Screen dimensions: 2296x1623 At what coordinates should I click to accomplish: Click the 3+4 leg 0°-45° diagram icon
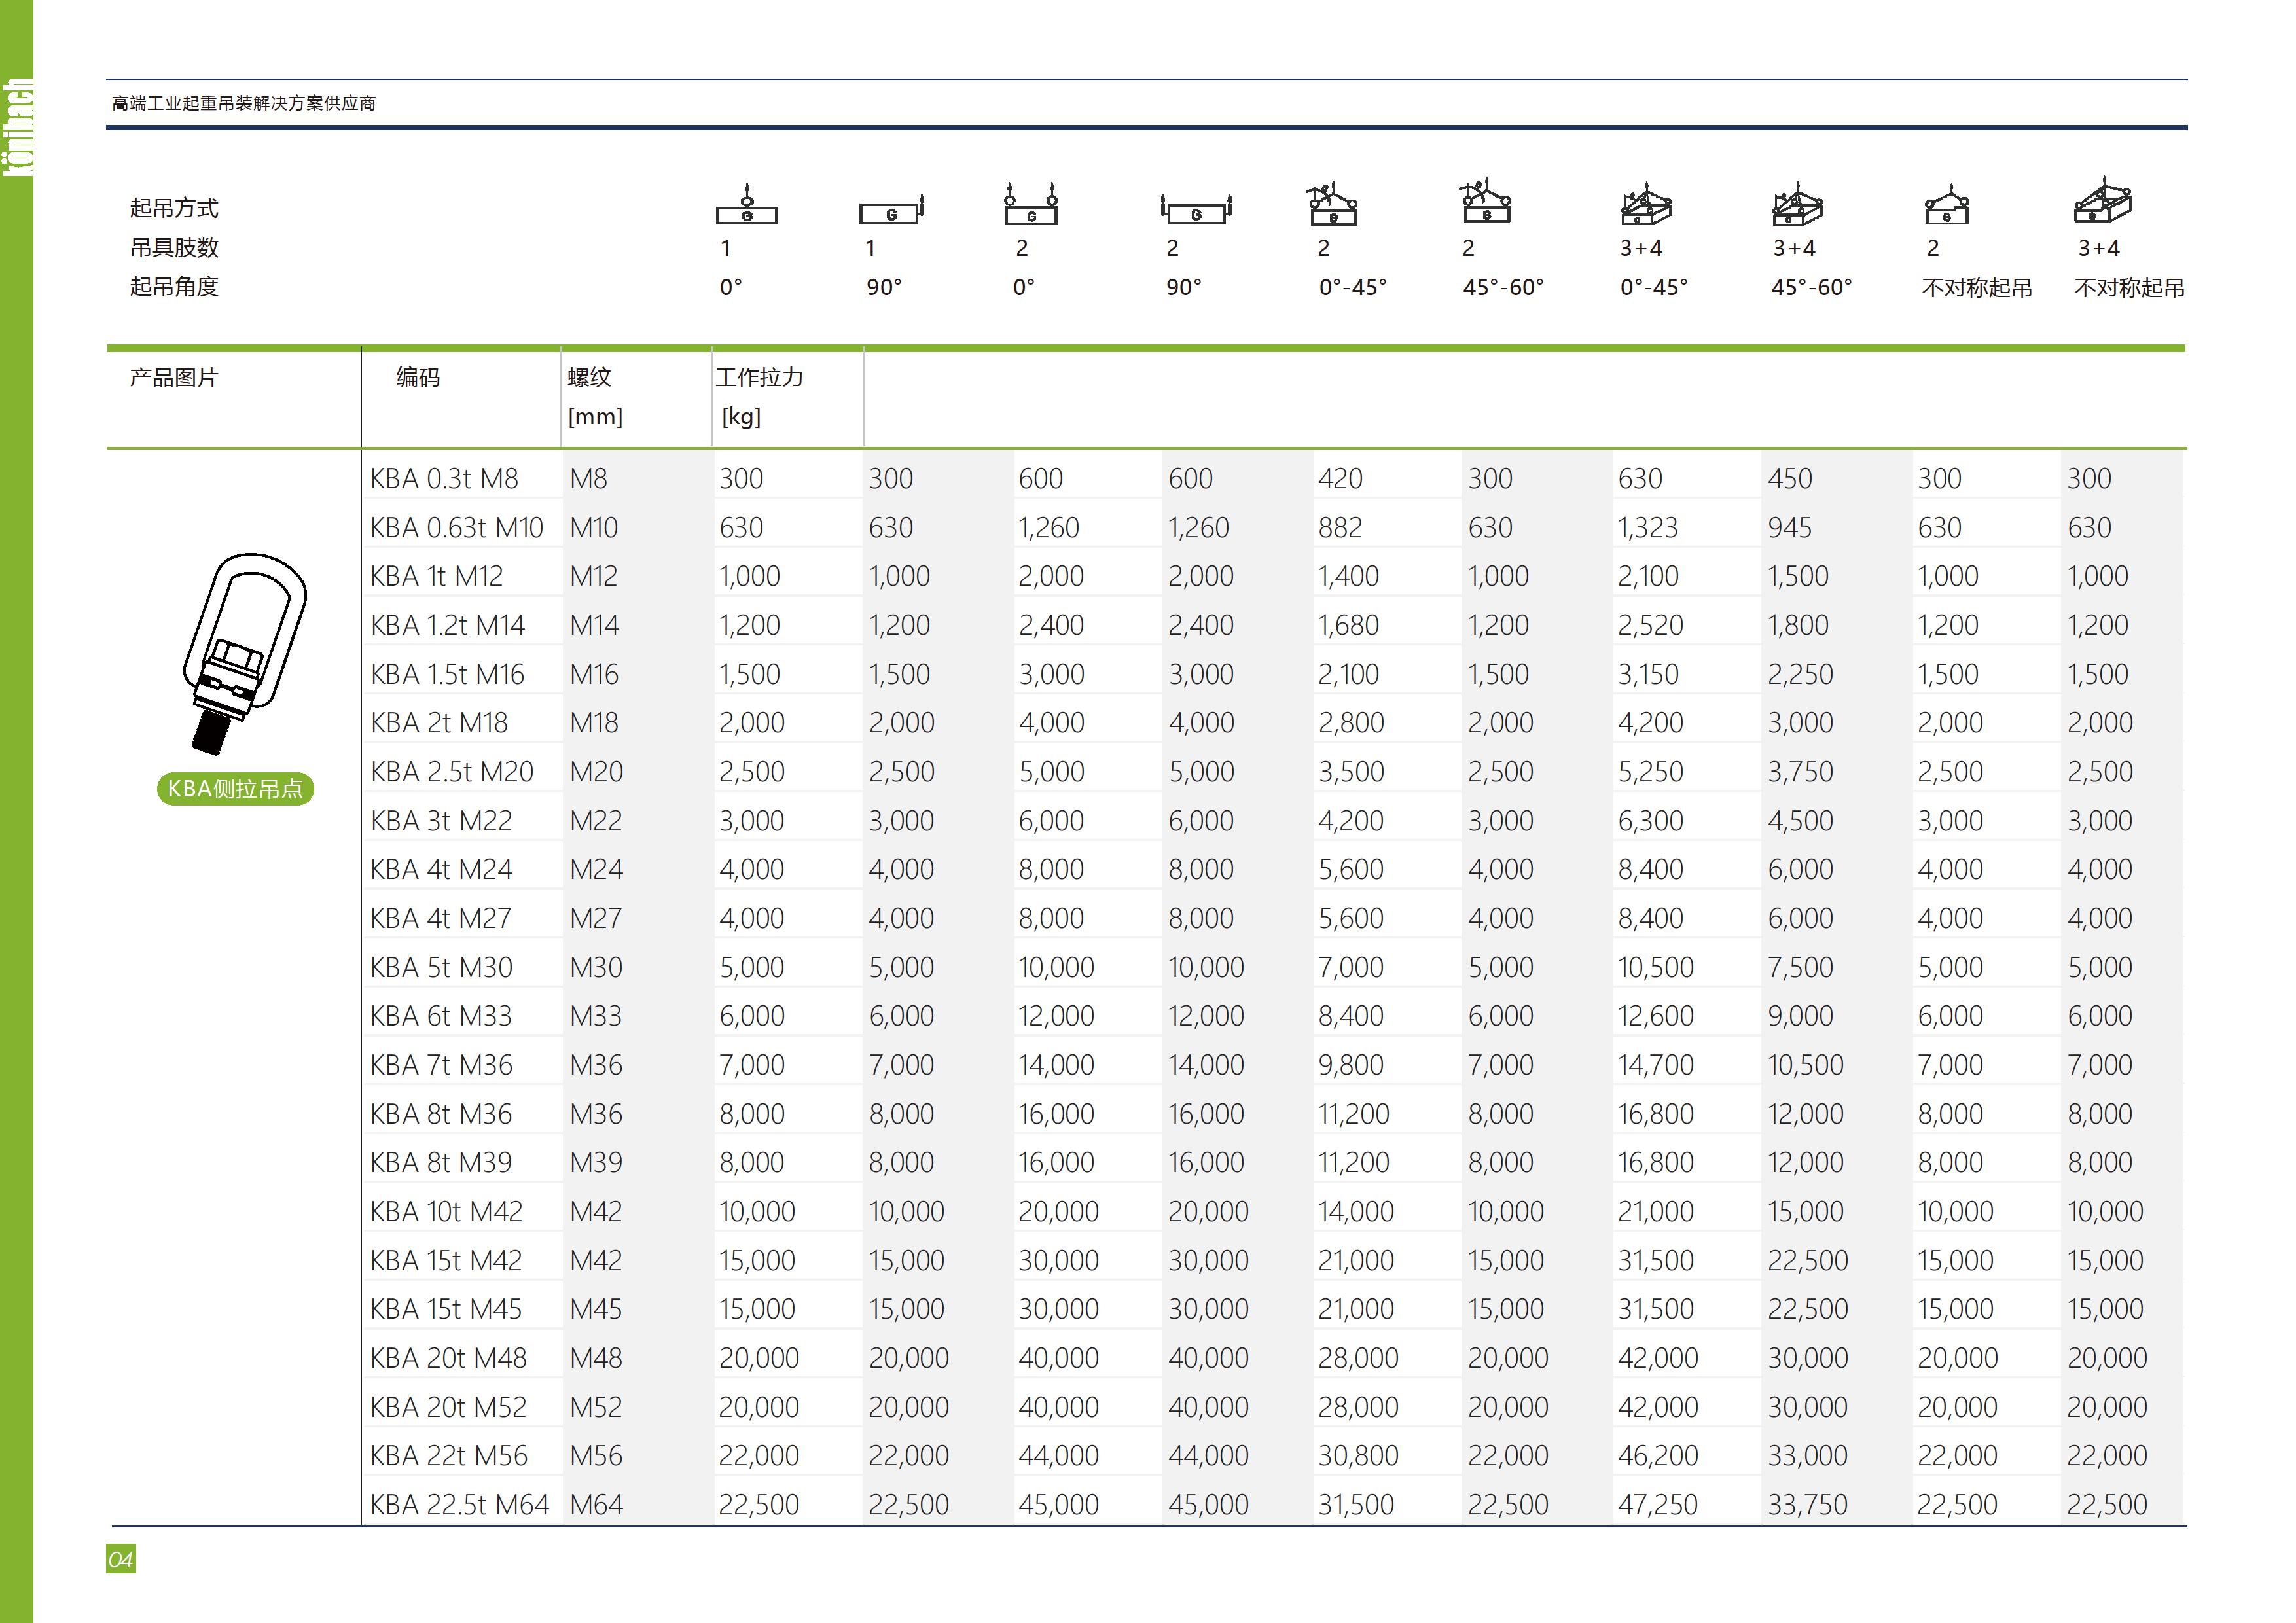pyautogui.click(x=1646, y=204)
